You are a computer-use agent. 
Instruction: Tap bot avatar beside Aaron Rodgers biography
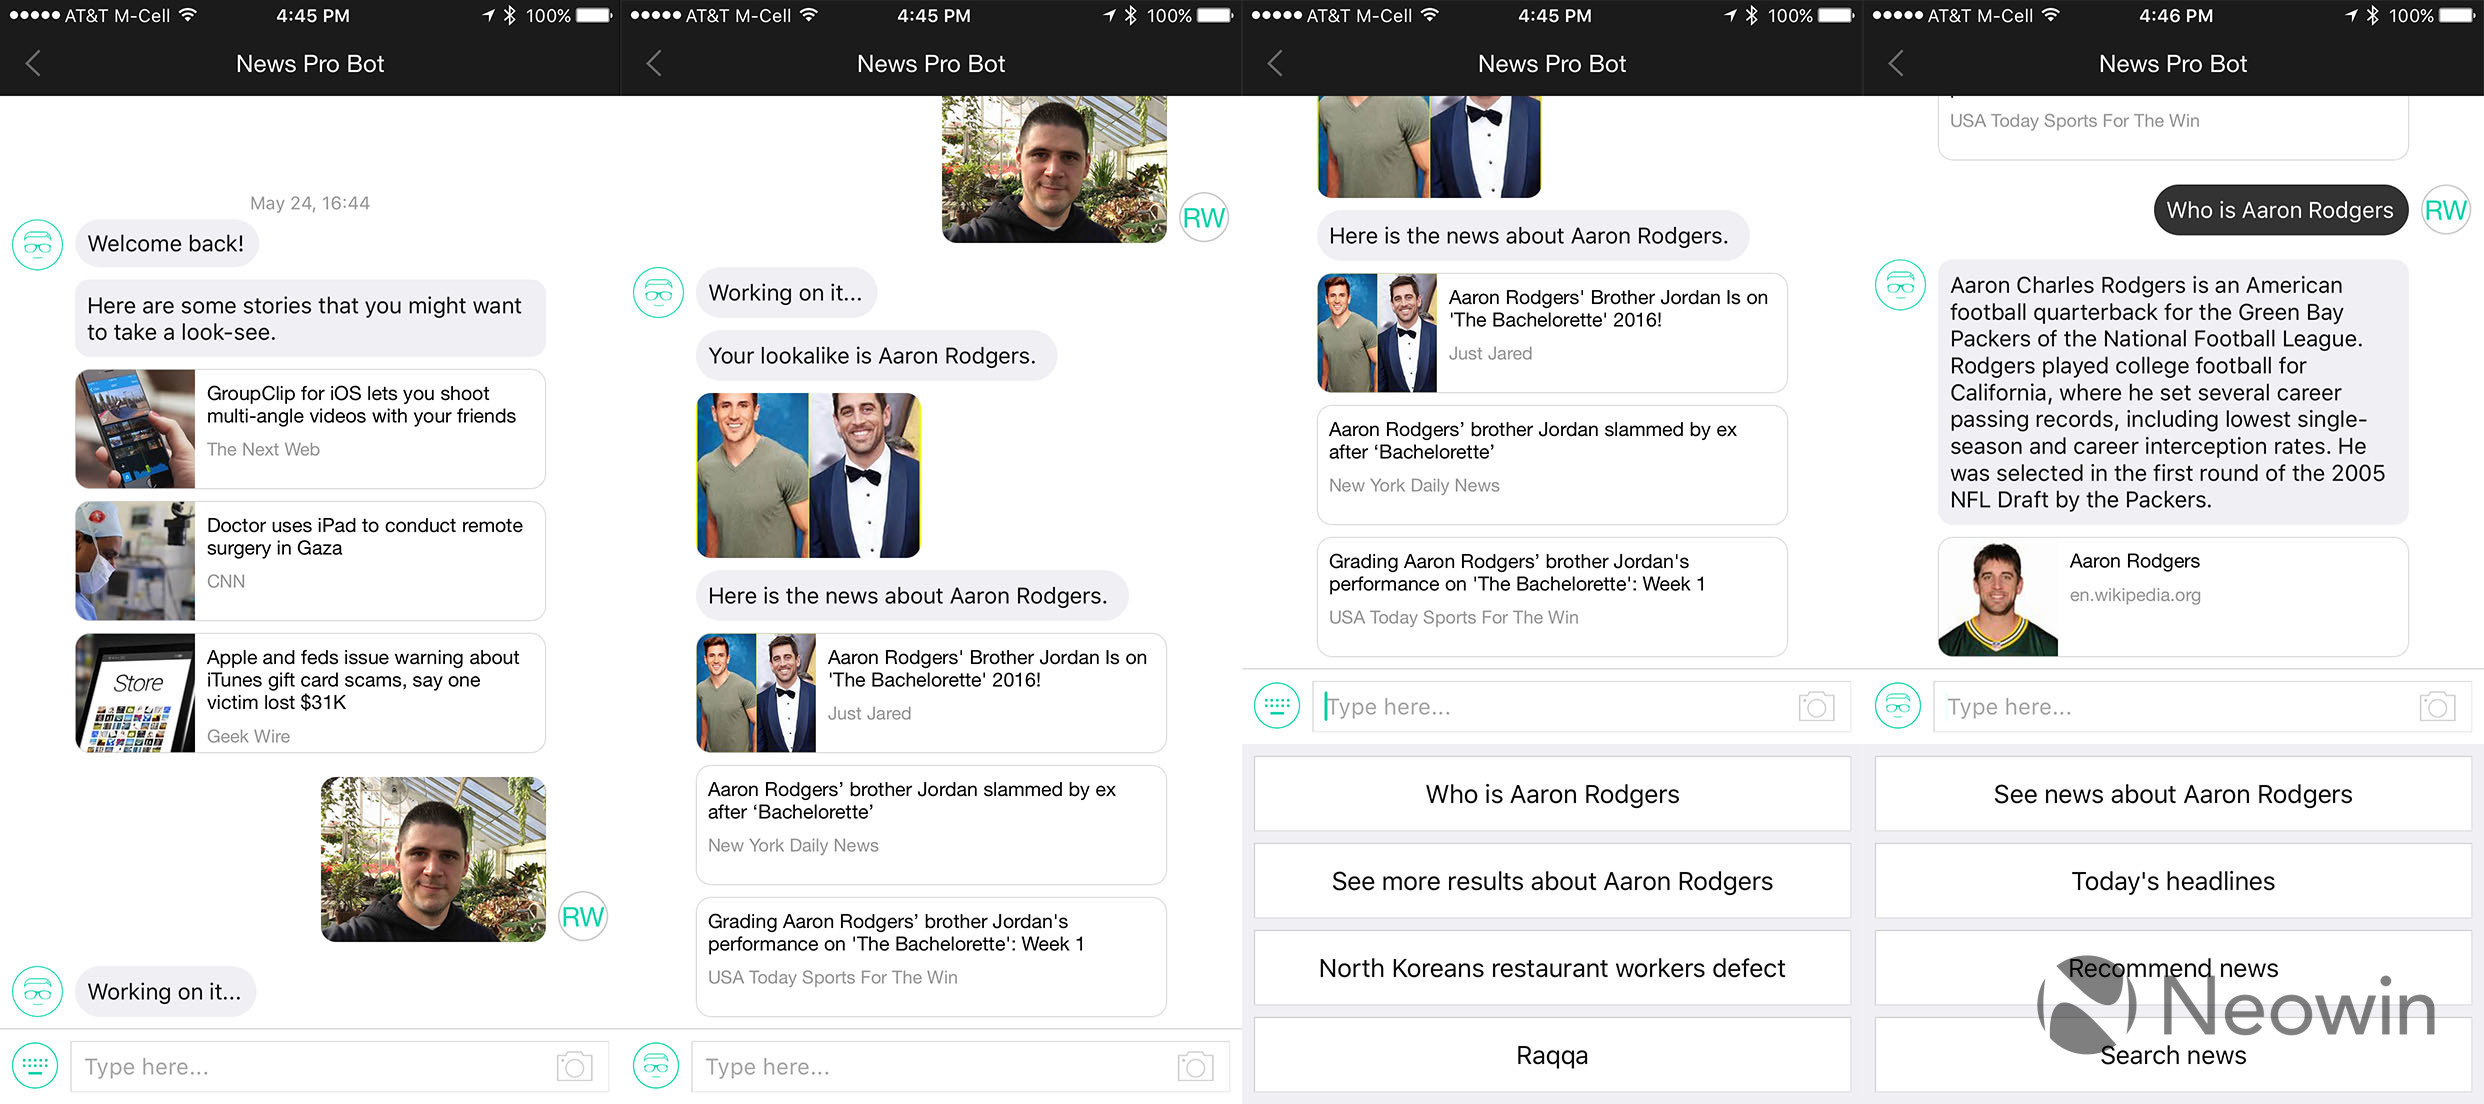pos(1901,285)
